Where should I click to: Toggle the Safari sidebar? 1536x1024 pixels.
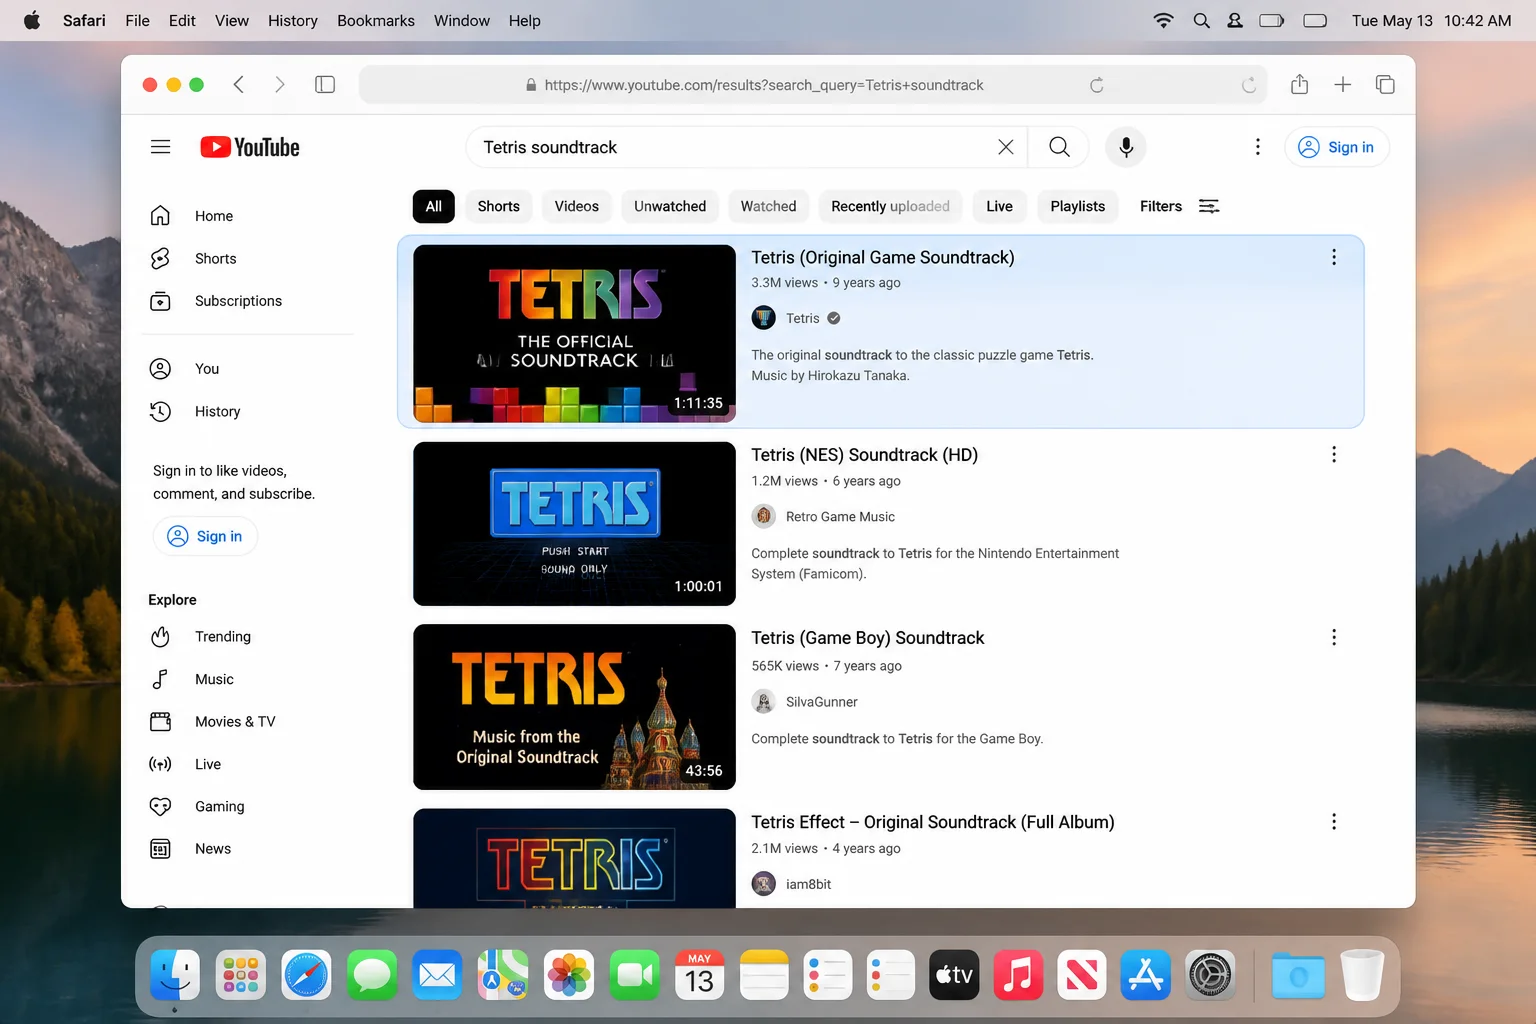pos(325,85)
